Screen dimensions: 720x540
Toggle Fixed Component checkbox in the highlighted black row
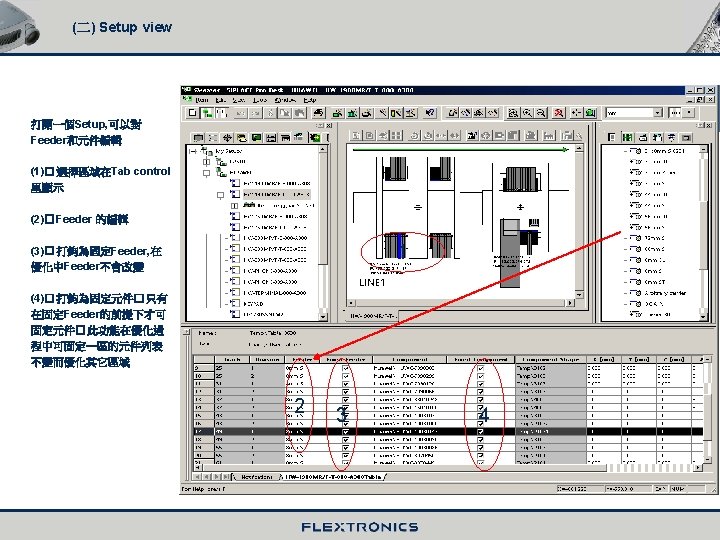pyautogui.click(x=480, y=432)
